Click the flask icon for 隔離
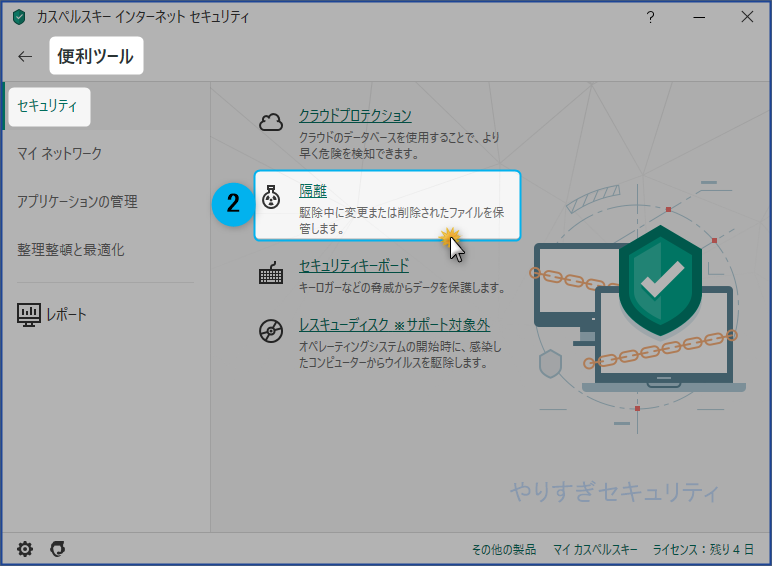 tap(271, 197)
